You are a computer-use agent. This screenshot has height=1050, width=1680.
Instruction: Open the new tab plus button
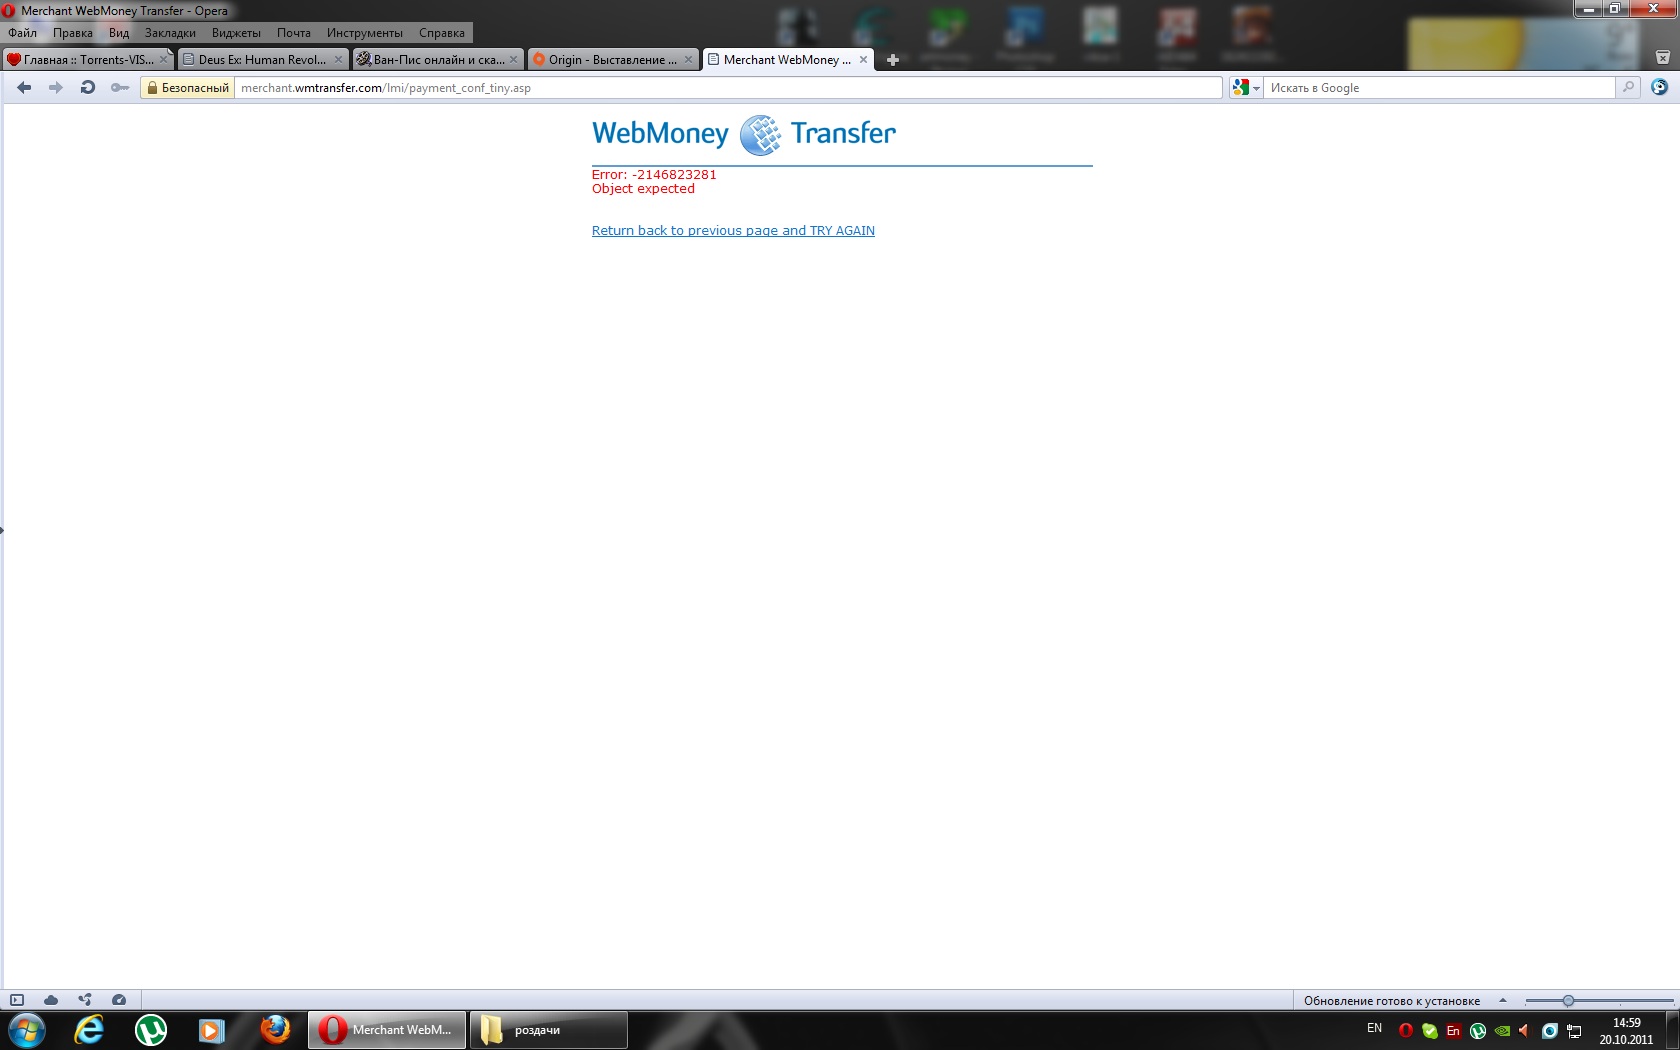(893, 60)
